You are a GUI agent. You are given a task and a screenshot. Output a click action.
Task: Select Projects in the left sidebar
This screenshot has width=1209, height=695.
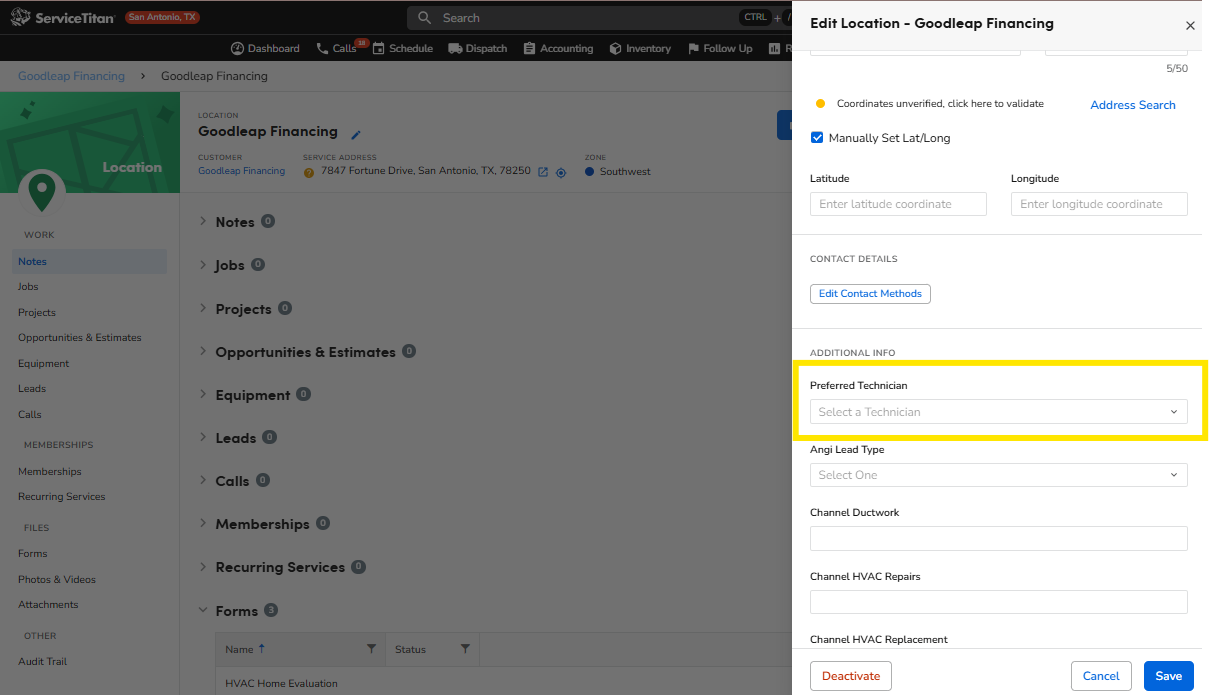coord(37,312)
